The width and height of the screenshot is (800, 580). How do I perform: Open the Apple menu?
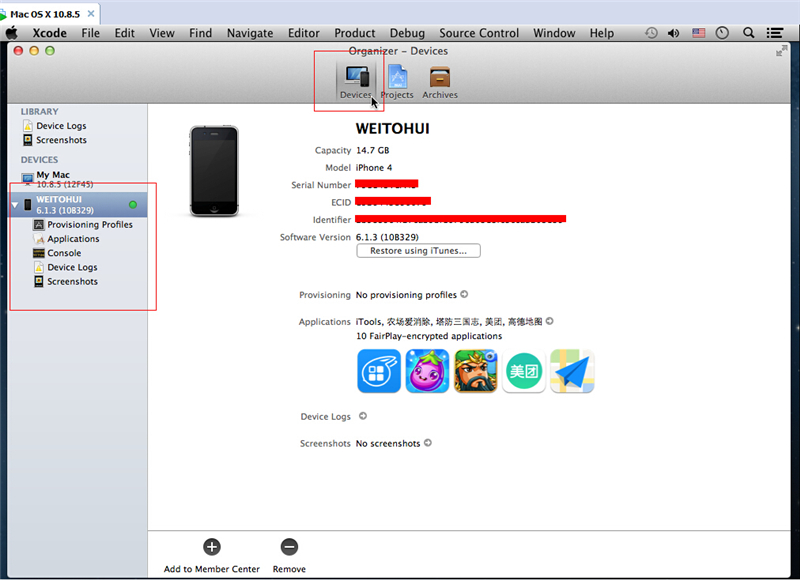coord(12,33)
